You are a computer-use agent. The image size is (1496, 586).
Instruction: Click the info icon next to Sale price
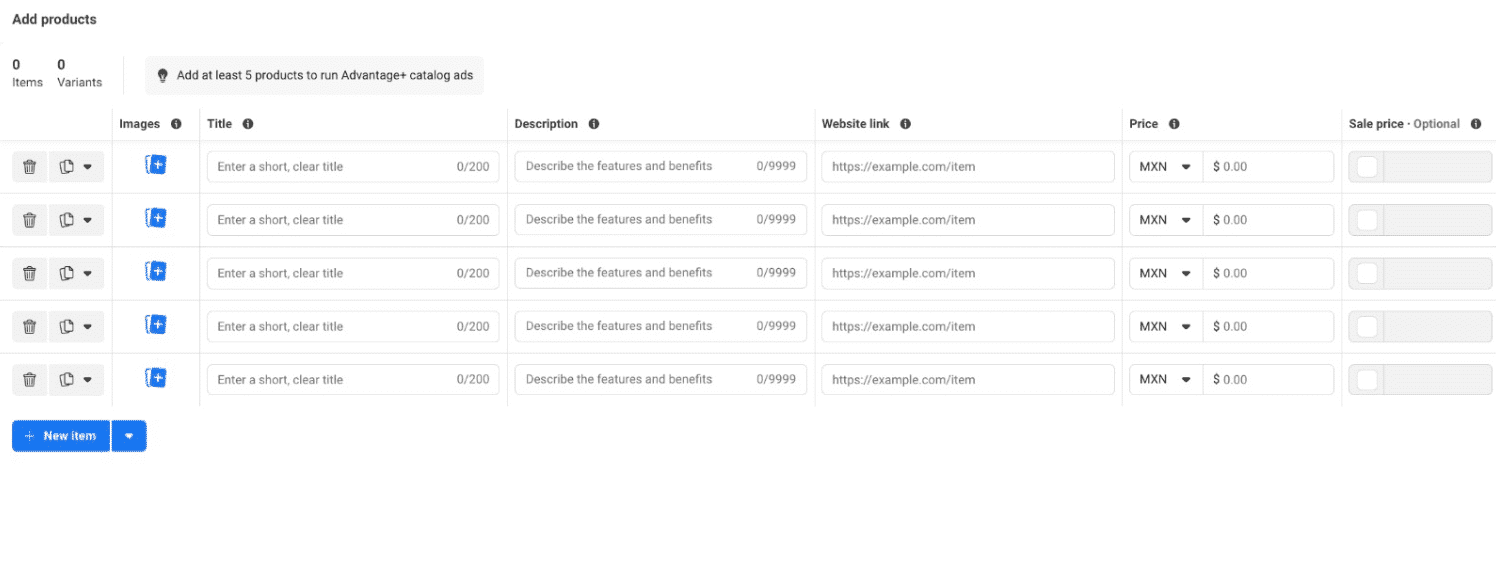pyautogui.click(x=1476, y=124)
